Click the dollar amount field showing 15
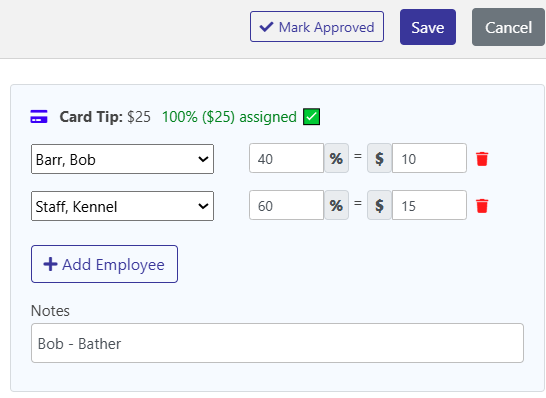Screen dimensions: 546x398 (429, 205)
